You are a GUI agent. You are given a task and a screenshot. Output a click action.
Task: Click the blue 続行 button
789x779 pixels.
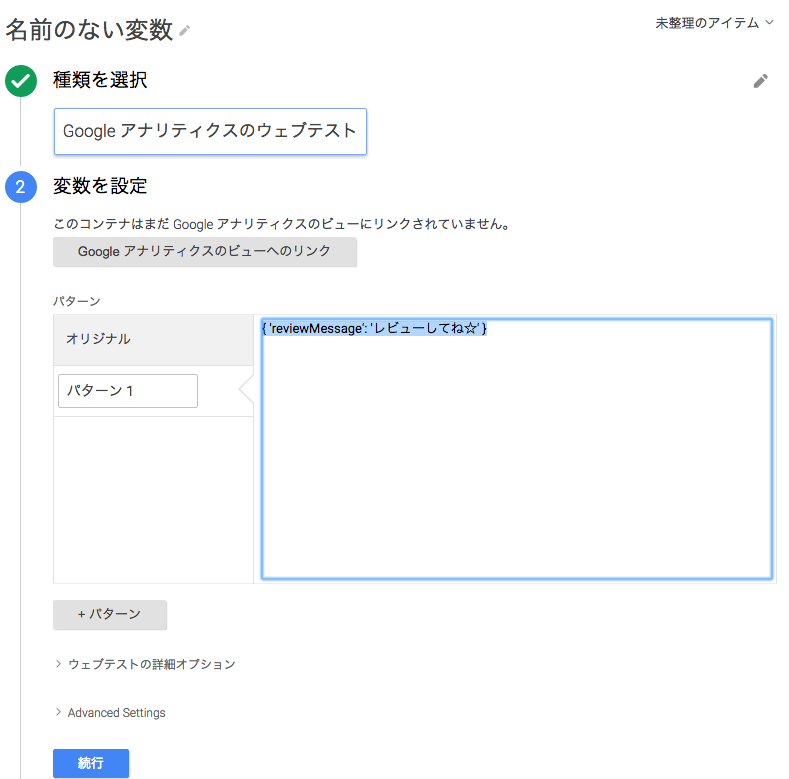point(91,763)
